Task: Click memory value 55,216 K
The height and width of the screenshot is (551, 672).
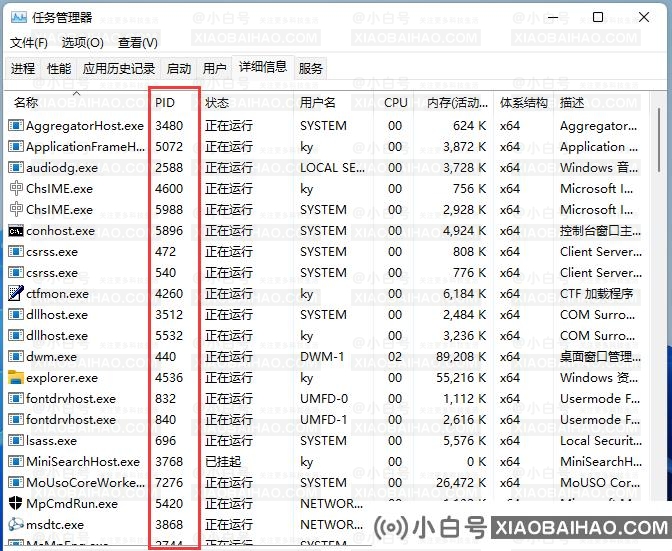Action: (x=461, y=377)
